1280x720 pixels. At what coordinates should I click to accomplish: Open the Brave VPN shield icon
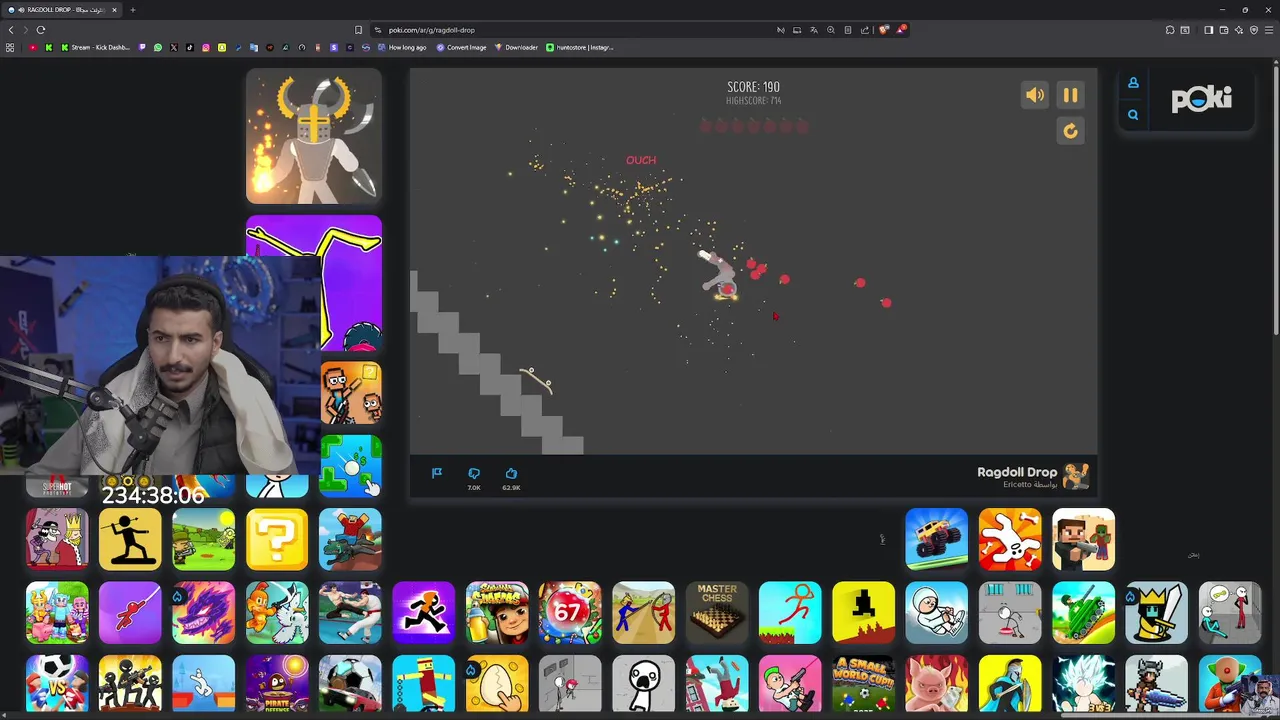[1254, 30]
